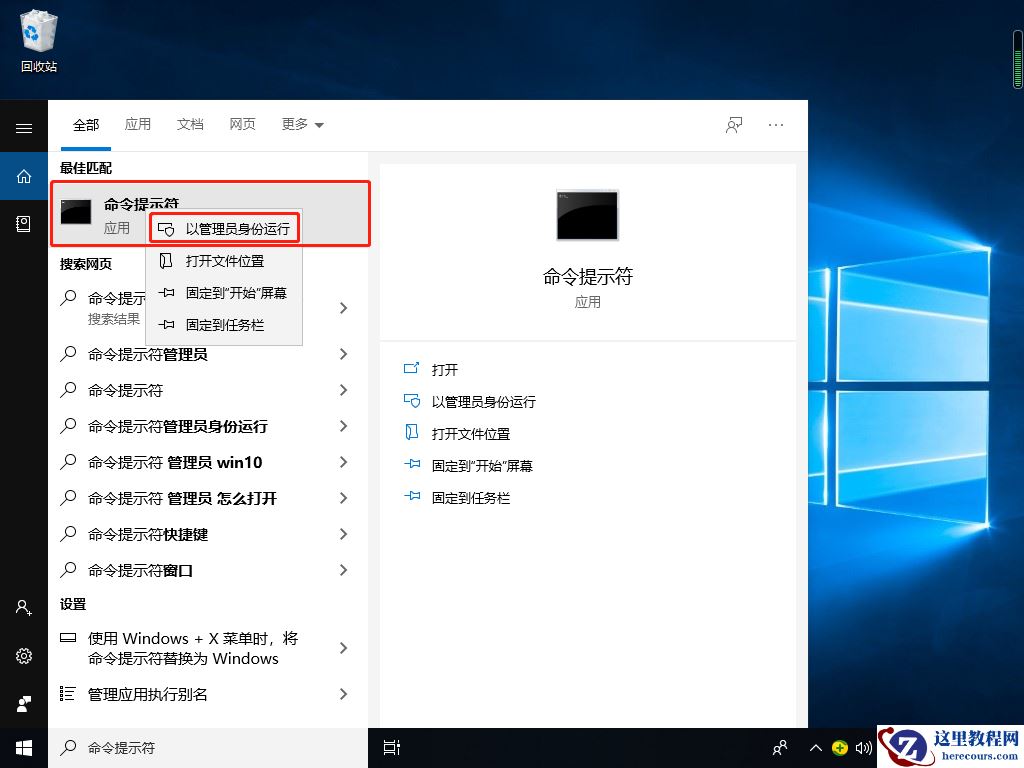1024x768 pixels.
Task: Open the Settings gear in the search sidebar
Action: point(24,656)
